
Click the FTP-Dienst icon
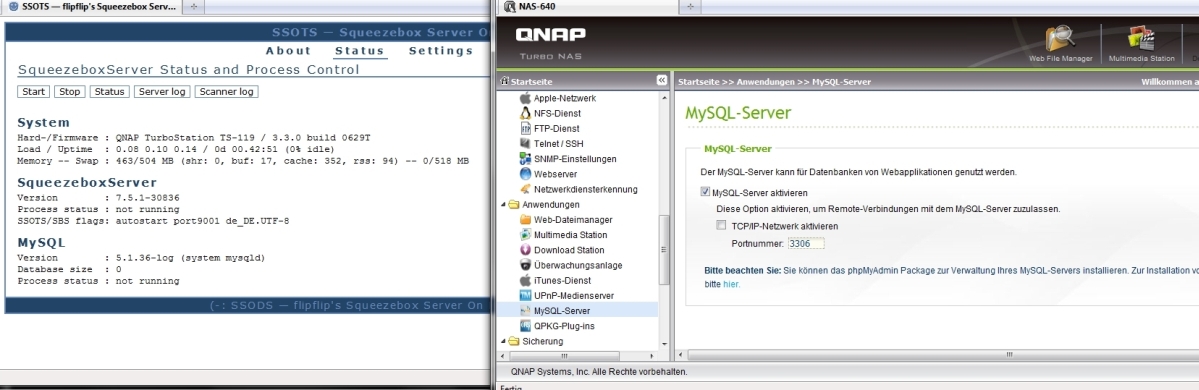[x=525, y=128]
